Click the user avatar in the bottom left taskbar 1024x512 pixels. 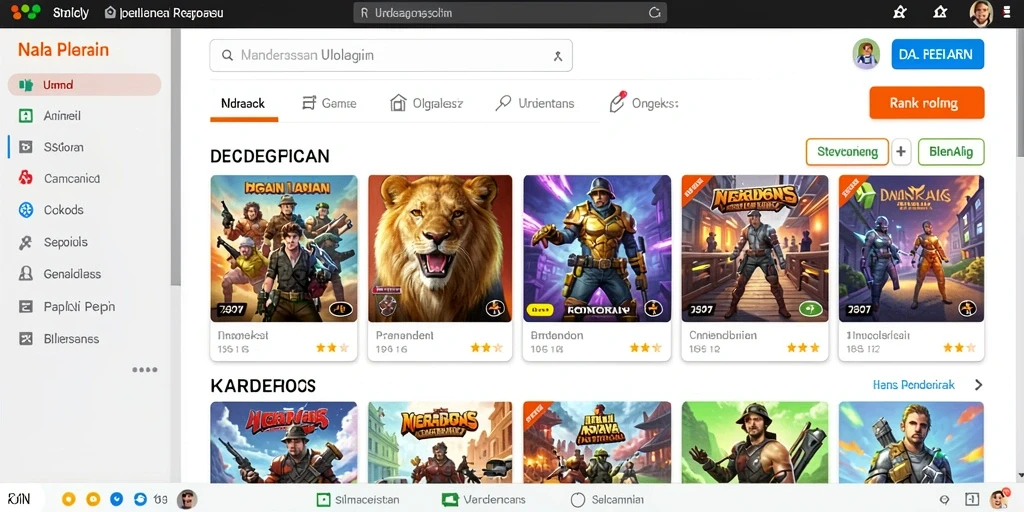pos(187,500)
